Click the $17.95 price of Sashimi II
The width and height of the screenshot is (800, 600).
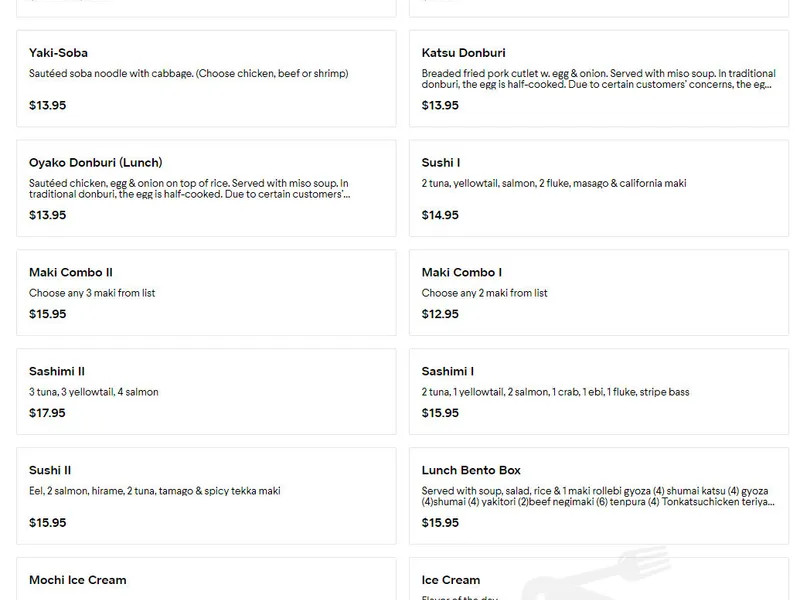pos(47,413)
